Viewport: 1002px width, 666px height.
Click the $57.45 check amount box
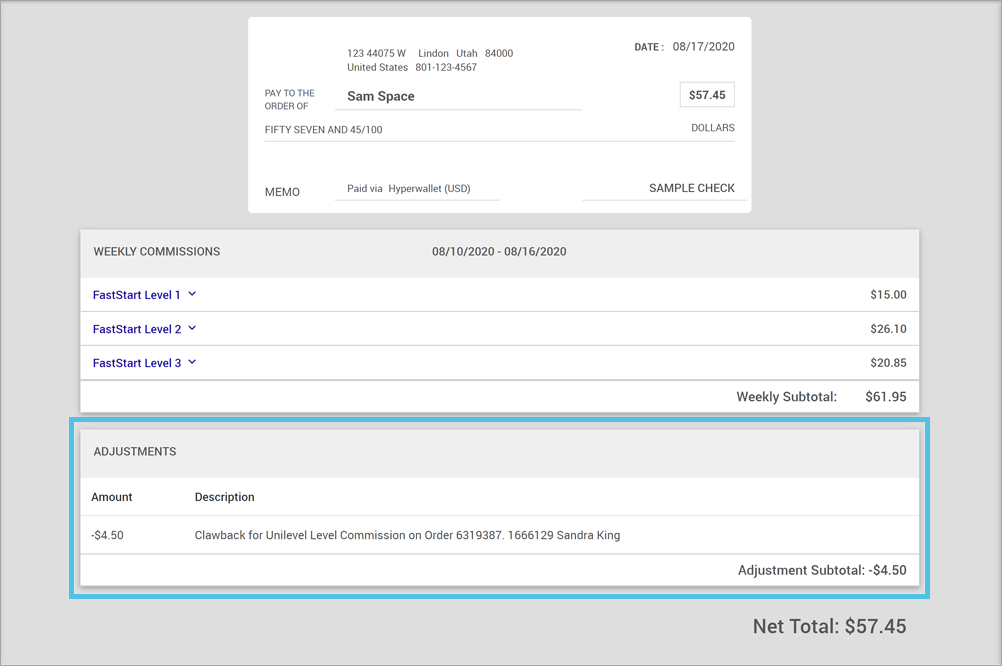[707, 95]
